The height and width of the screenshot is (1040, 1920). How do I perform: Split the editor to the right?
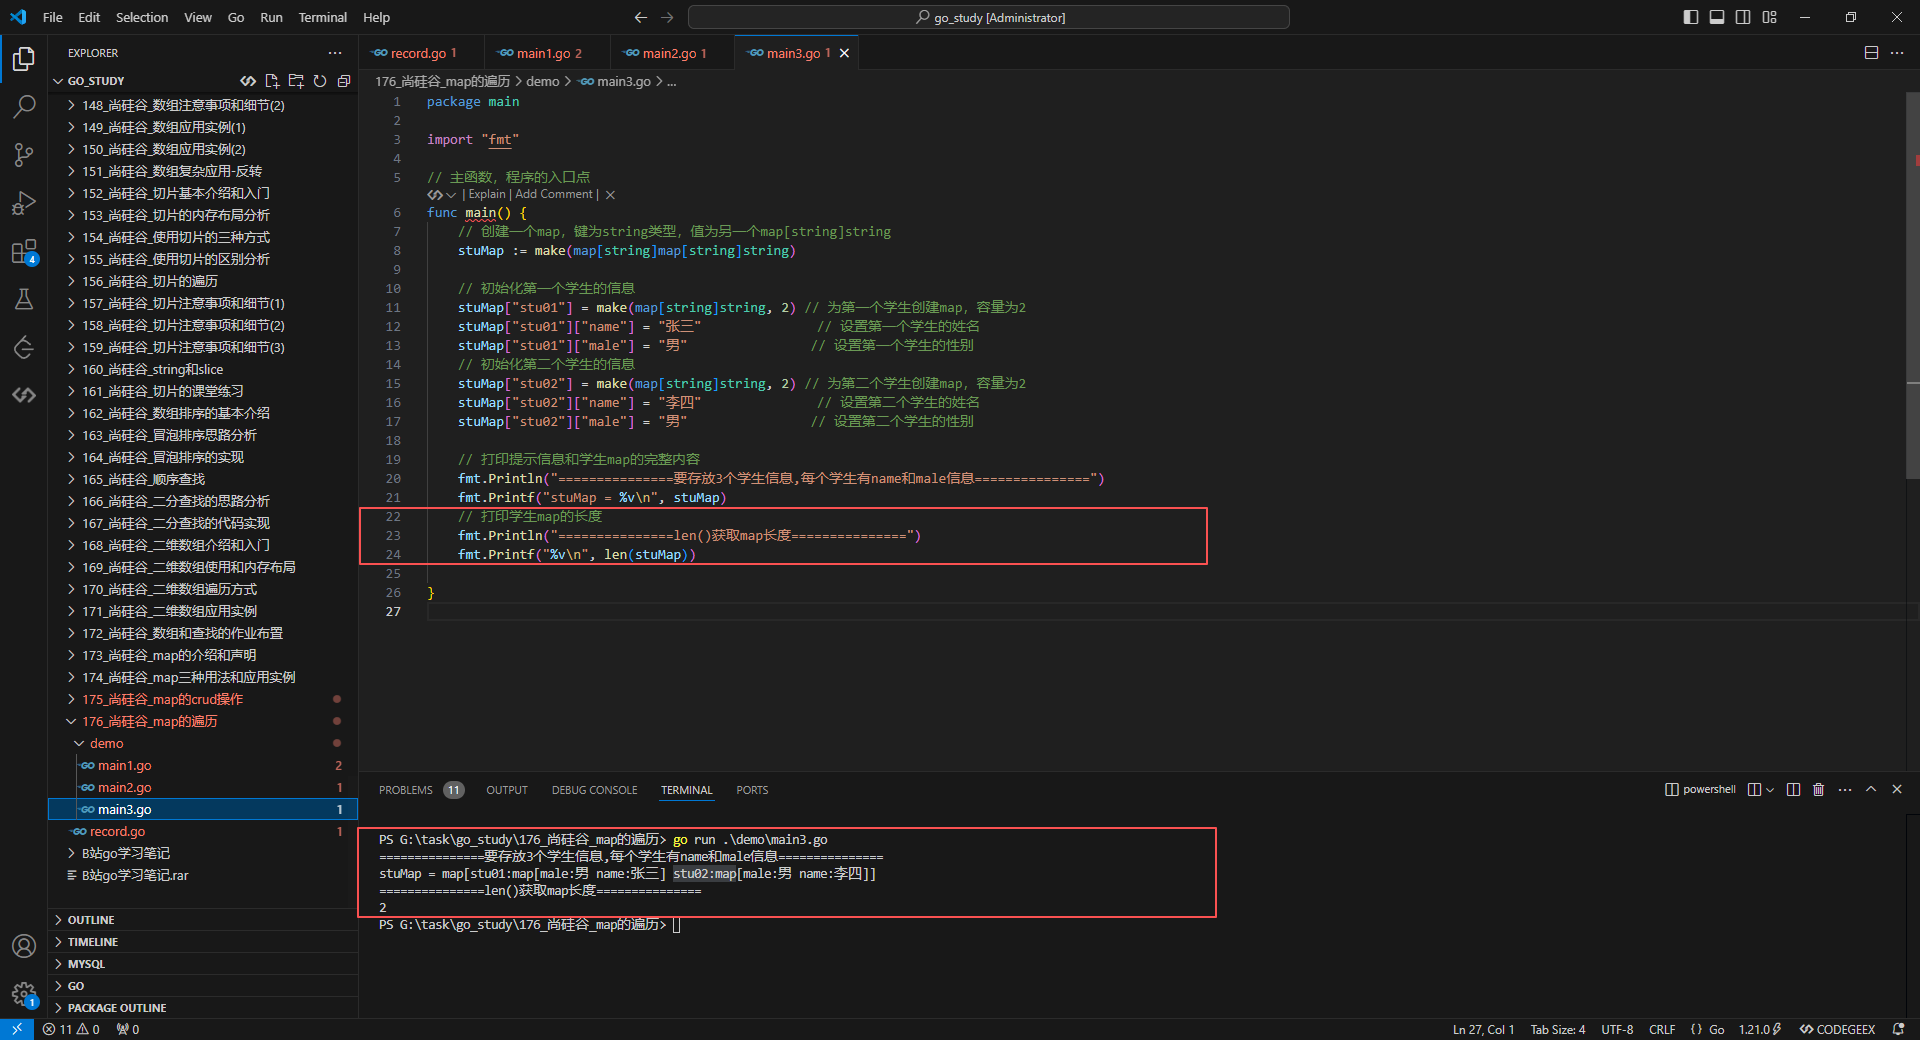(1871, 53)
